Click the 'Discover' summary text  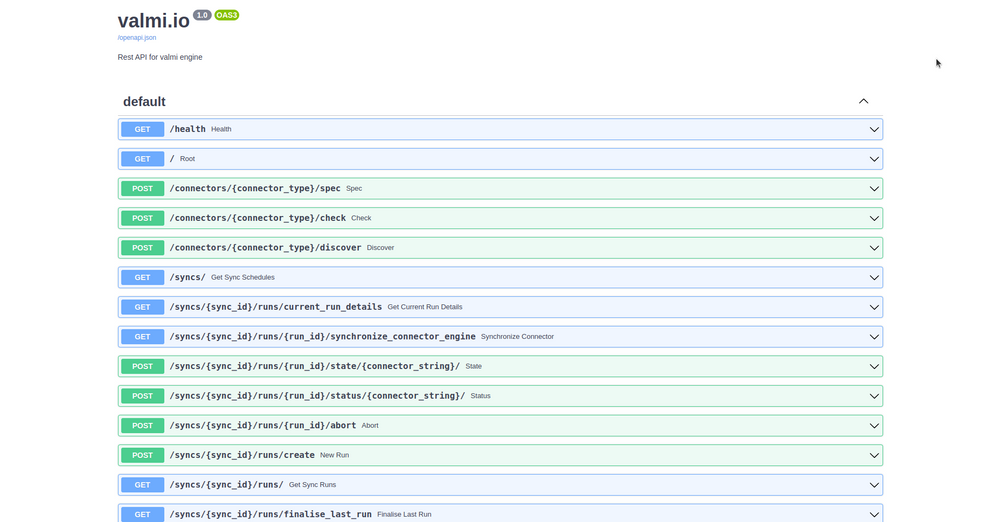(x=380, y=248)
